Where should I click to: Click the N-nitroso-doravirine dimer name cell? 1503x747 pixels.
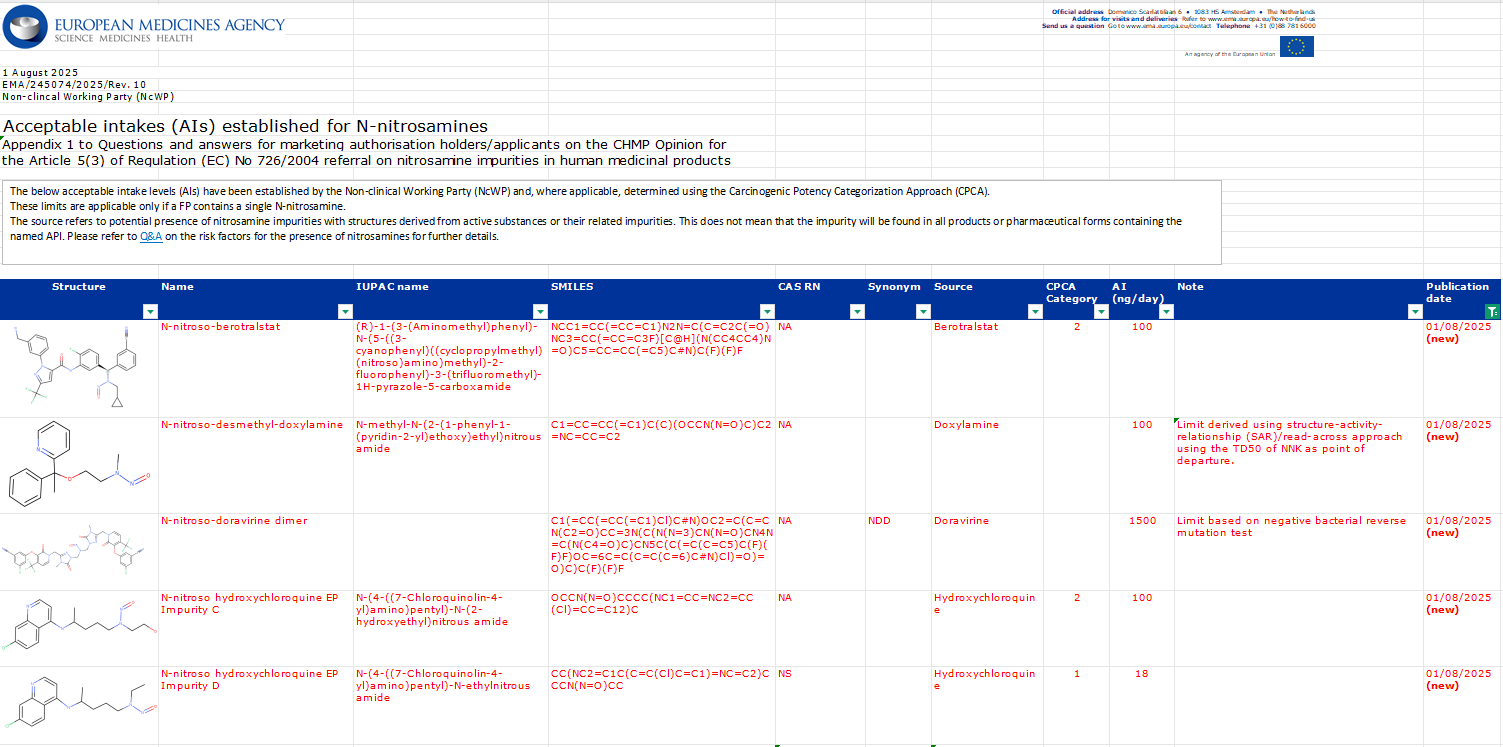click(x=256, y=552)
